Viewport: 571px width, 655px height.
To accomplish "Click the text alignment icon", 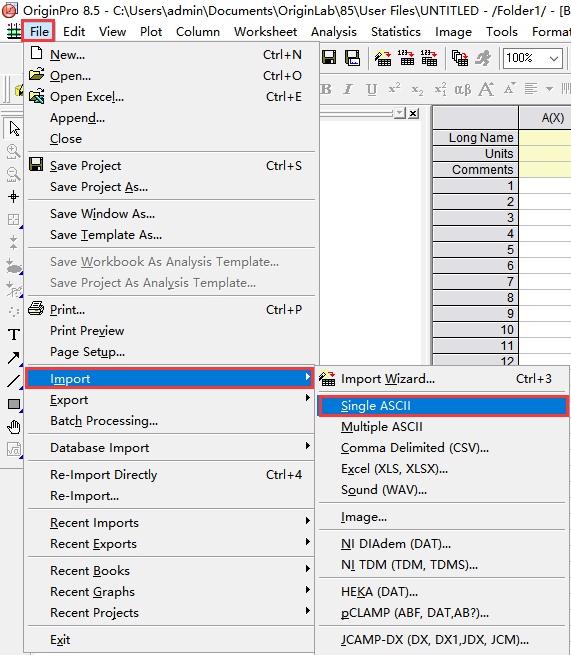I will pyautogui.click(x=531, y=89).
